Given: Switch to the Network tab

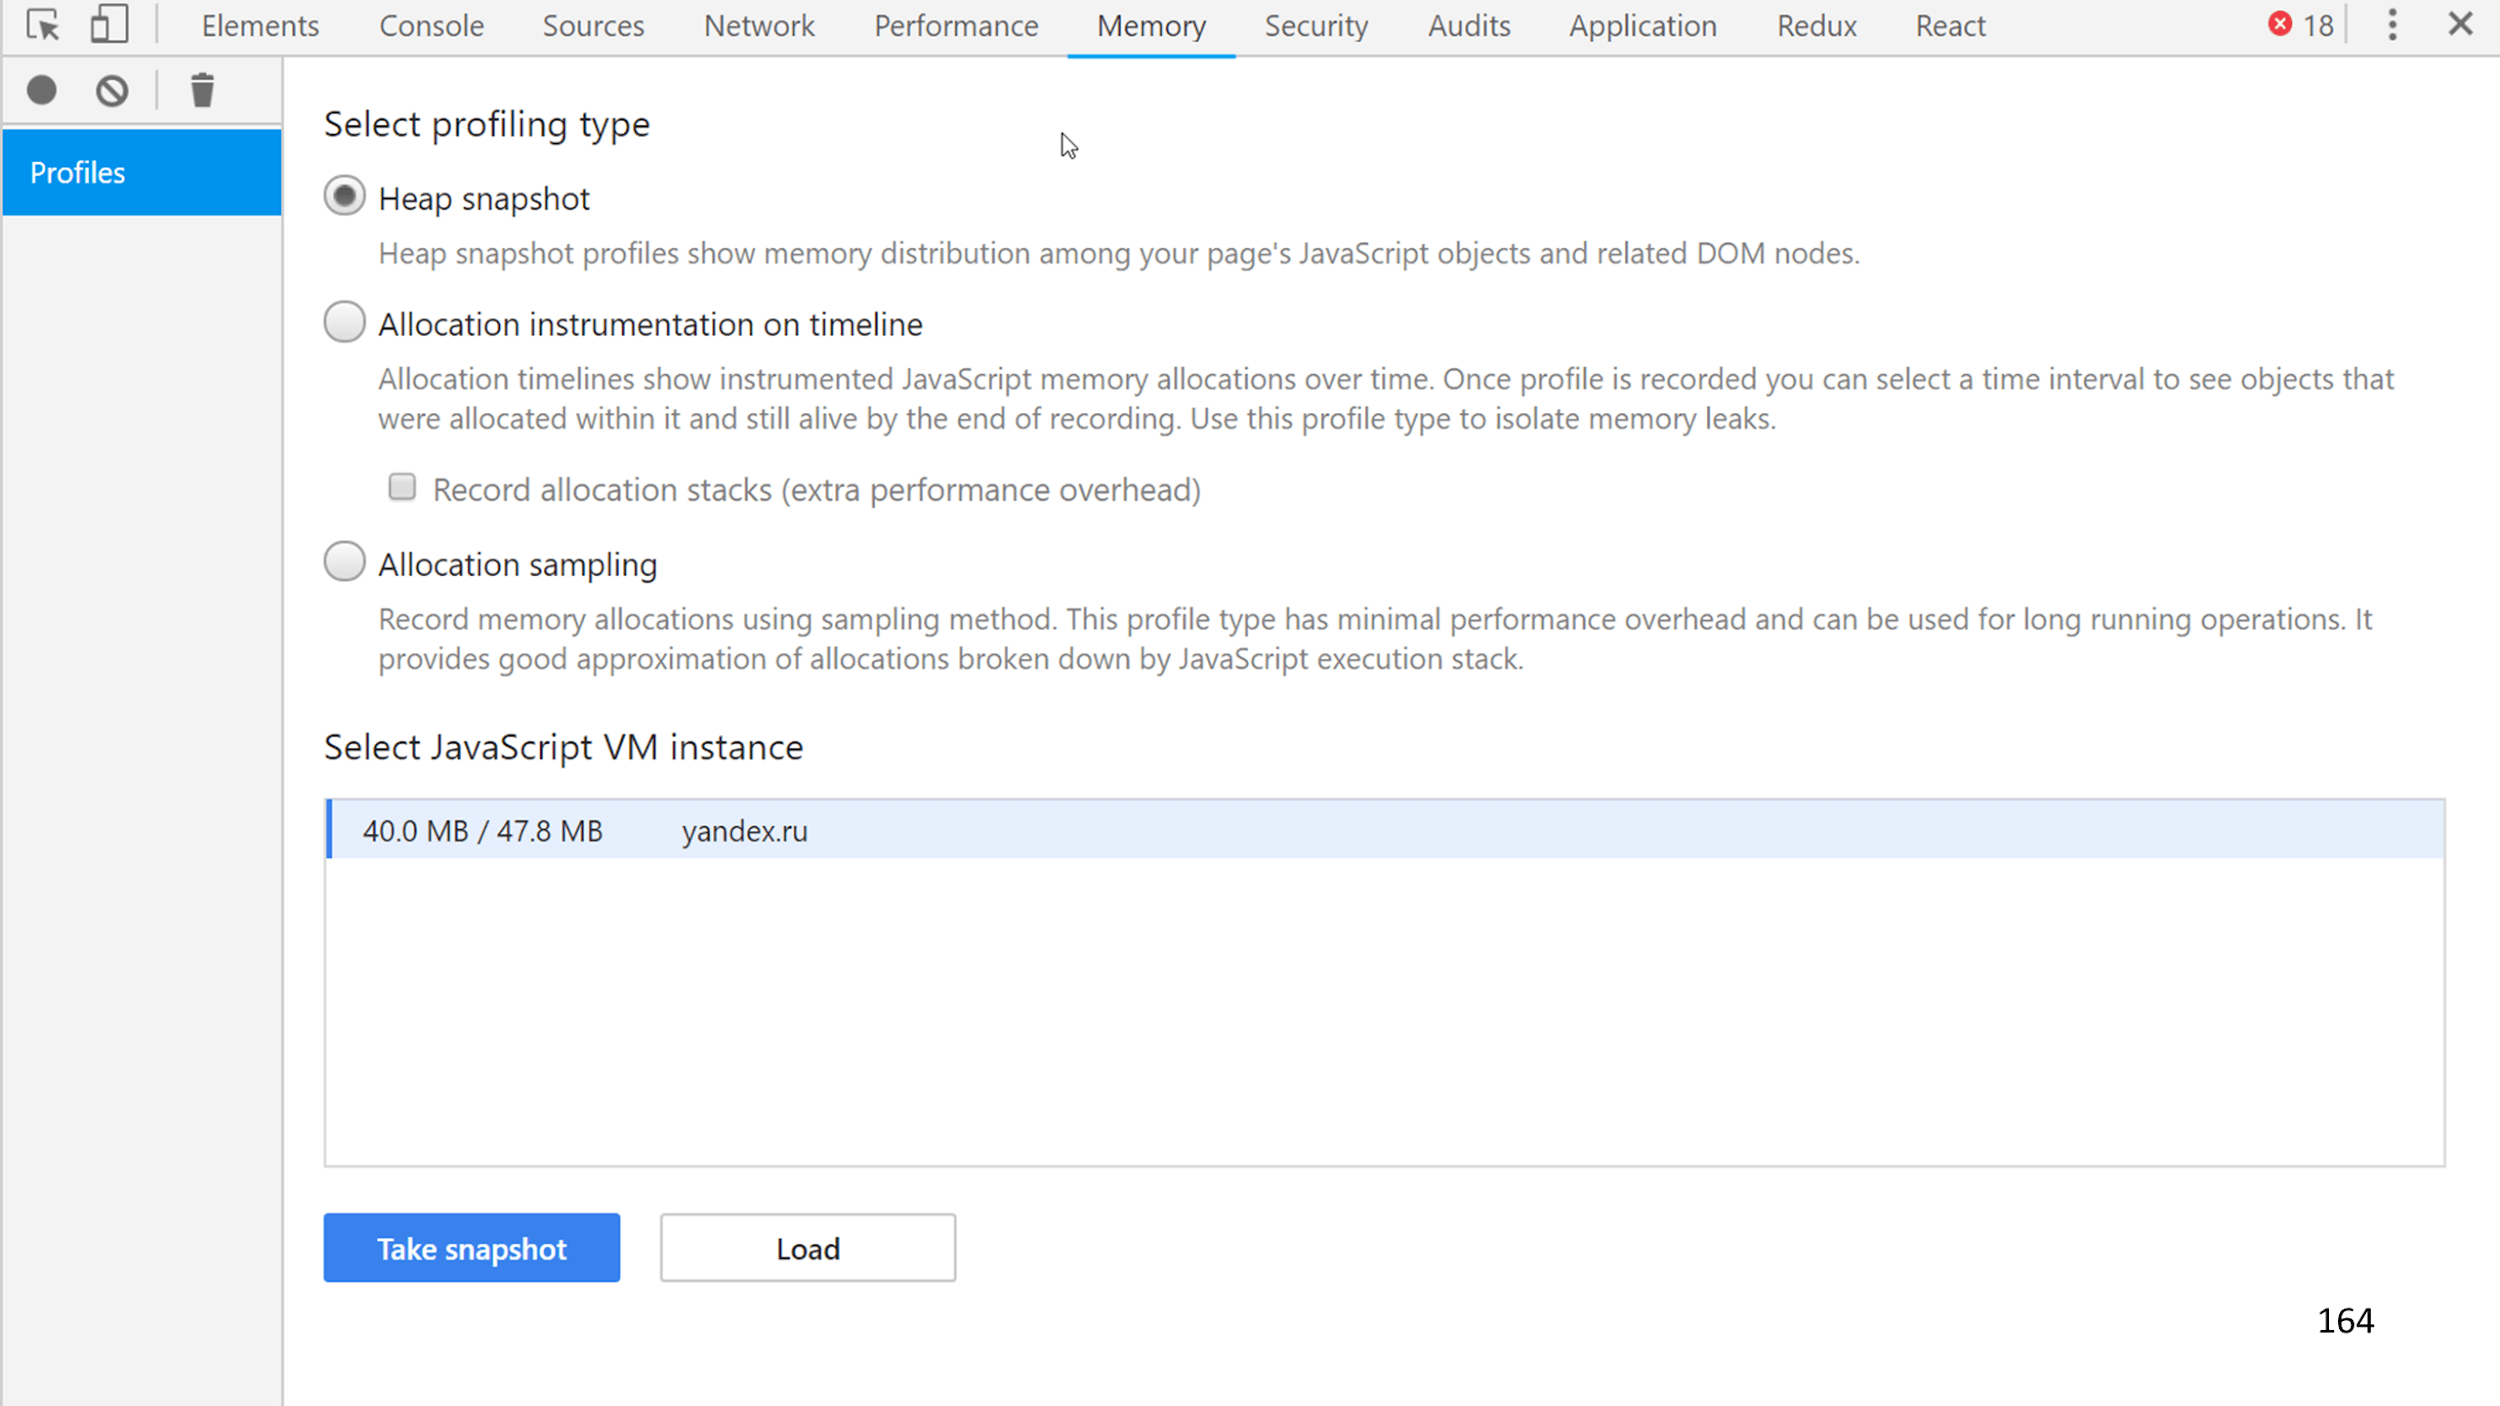Looking at the screenshot, I should 759,26.
